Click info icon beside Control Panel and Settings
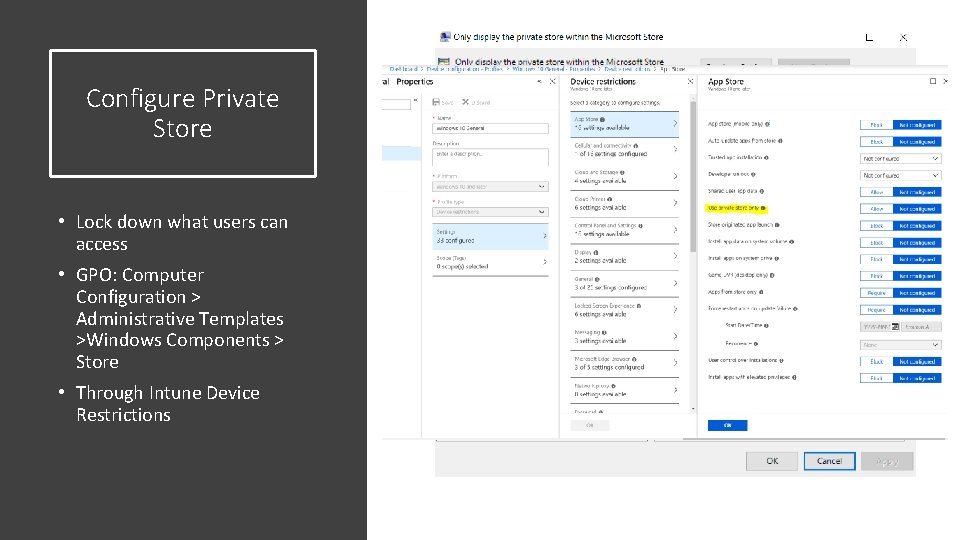The image size is (960, 540). click(x=640, y=225)
